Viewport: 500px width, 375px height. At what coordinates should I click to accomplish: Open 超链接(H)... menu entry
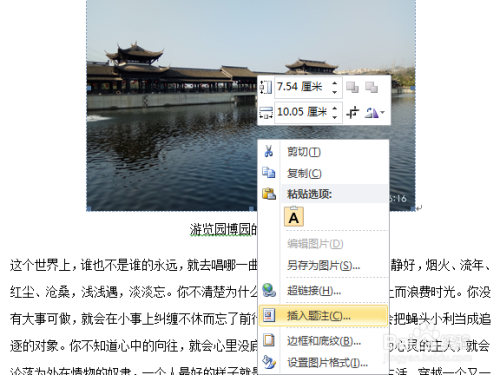[x=323, y=291]
